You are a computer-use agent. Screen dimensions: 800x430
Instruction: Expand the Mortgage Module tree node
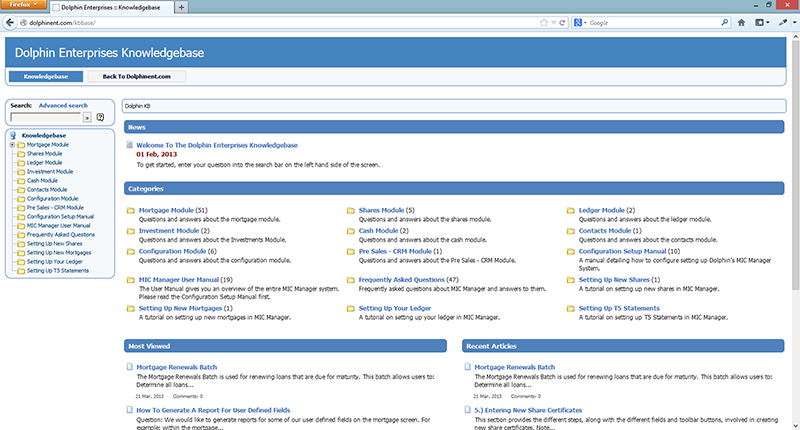[12, 145]
